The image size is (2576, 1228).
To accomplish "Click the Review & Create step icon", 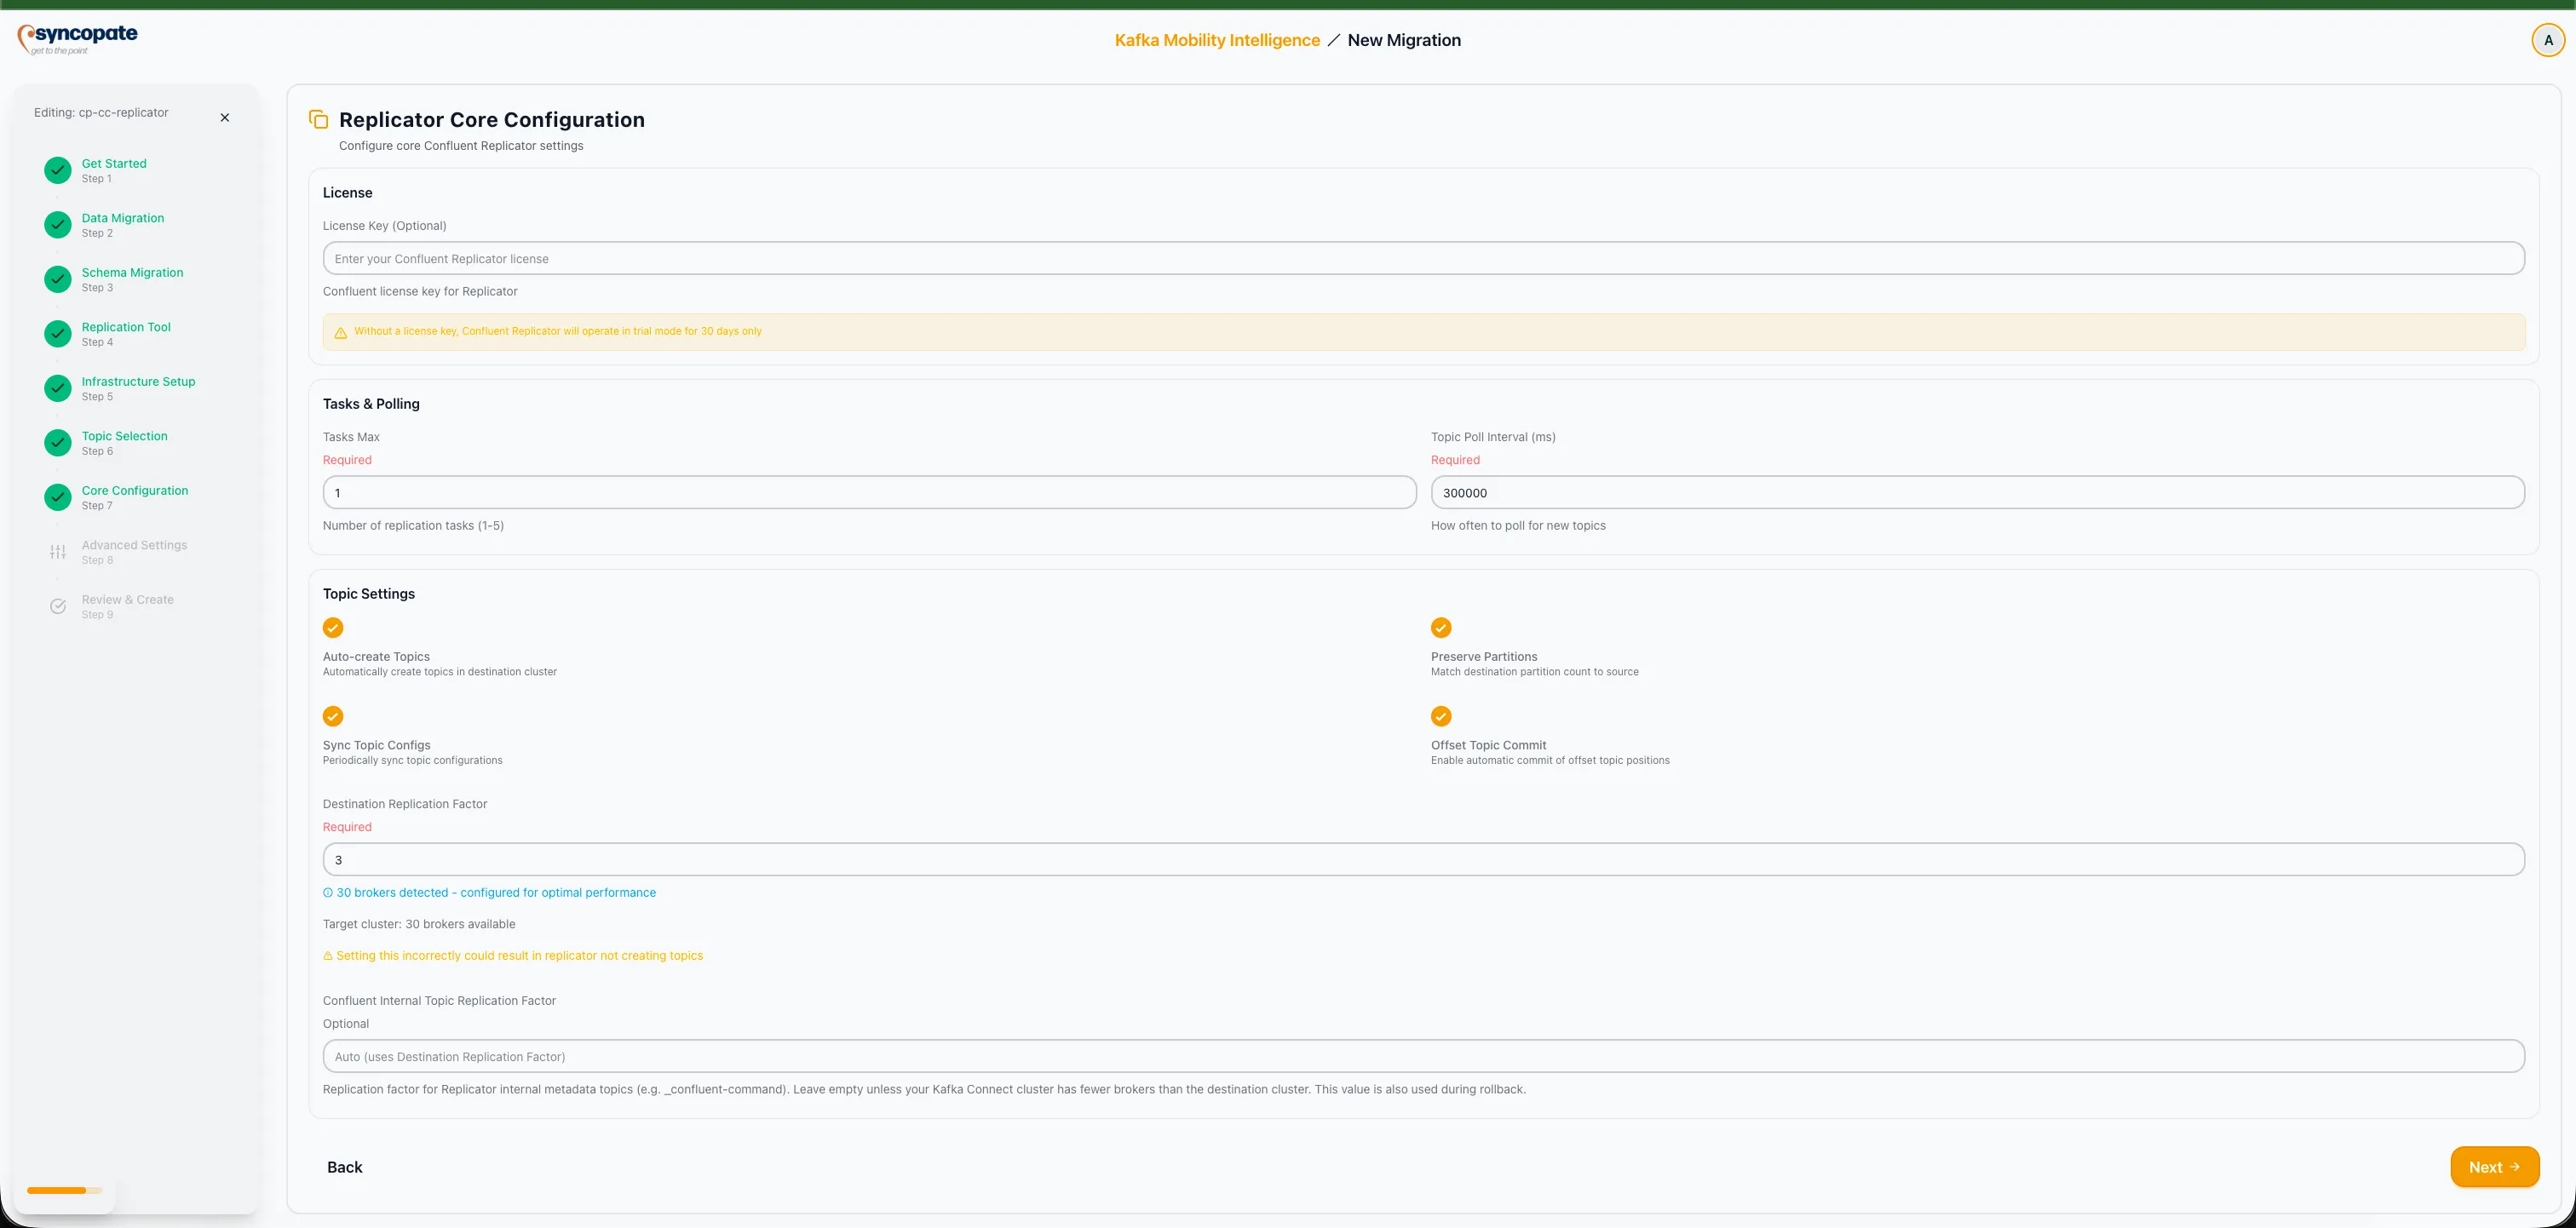I will pos(57,606).
